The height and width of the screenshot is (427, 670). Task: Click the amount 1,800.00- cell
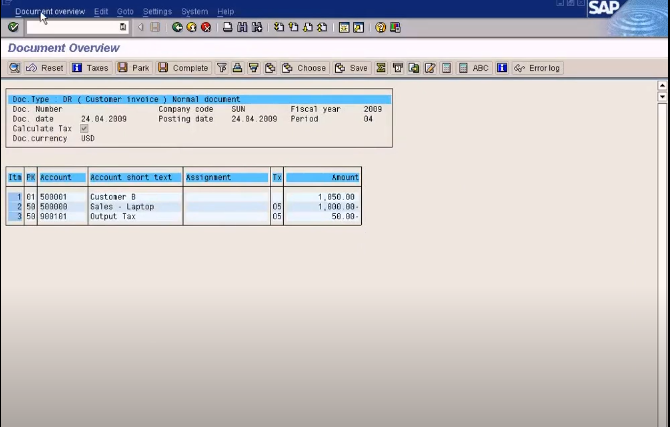(338, 206)
